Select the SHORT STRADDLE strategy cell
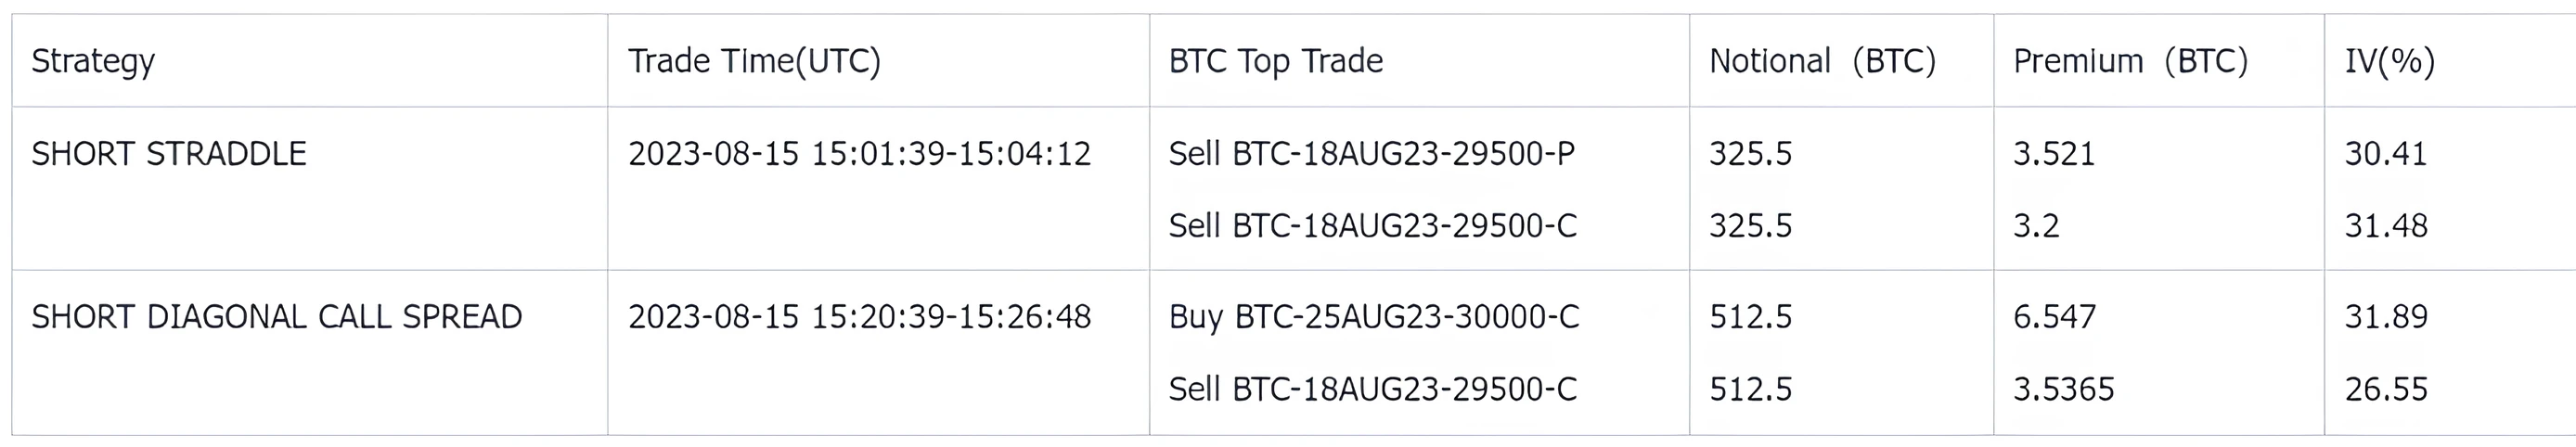Screen dimensions: 2576x447 point(169,154)
